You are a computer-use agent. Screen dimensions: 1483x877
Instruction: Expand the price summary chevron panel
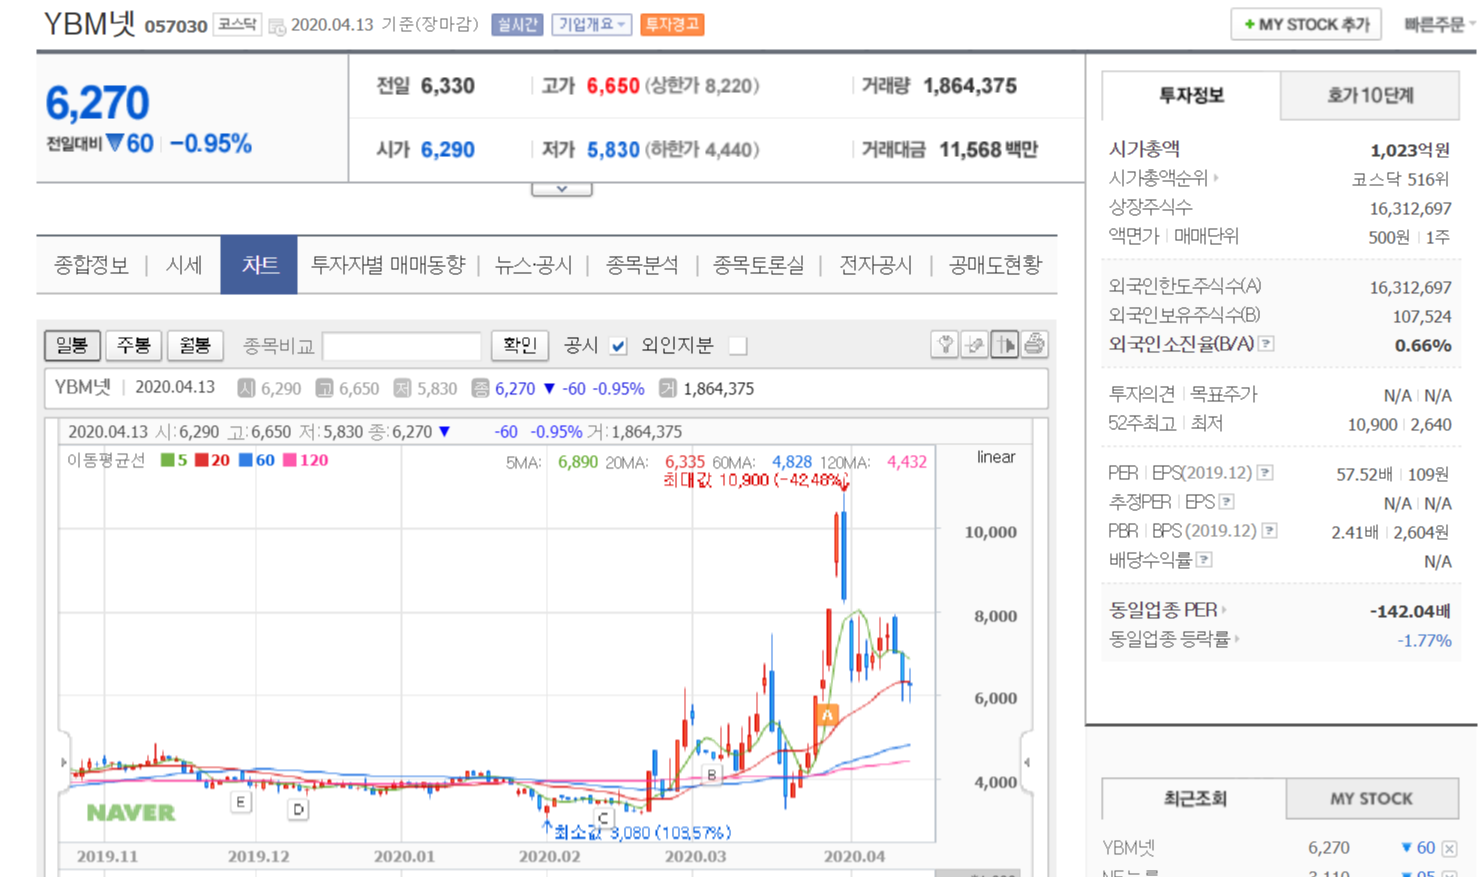point(562,189)
